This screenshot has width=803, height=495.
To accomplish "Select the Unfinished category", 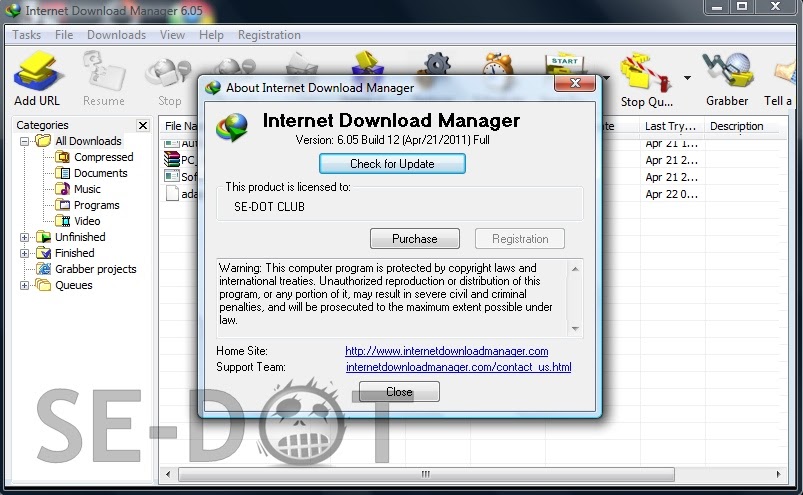I will click(71, 237).
